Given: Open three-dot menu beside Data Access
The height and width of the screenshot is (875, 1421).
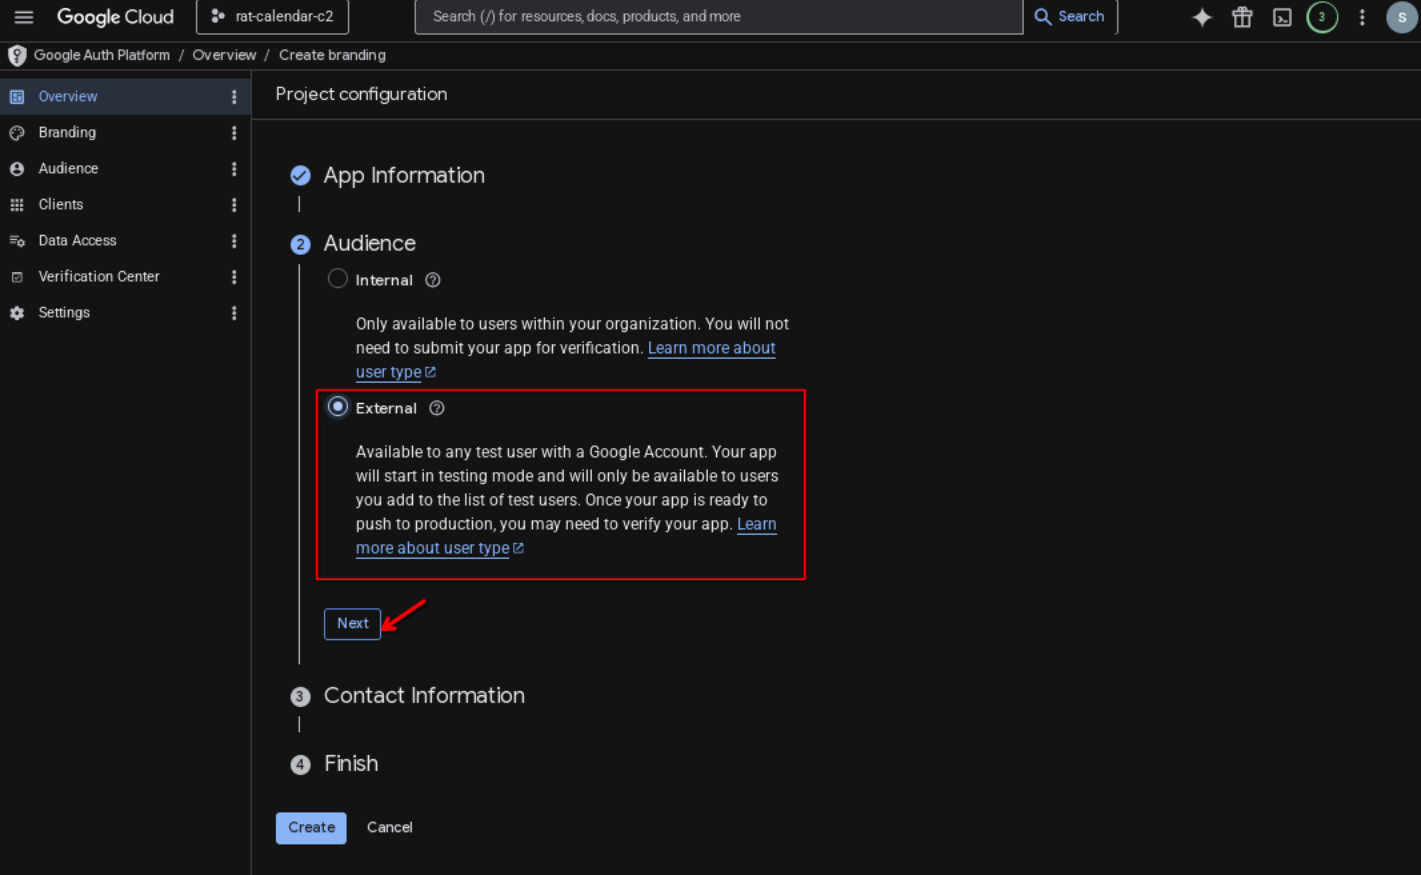Looking at the screenshot, I should [x=234, y=241].
